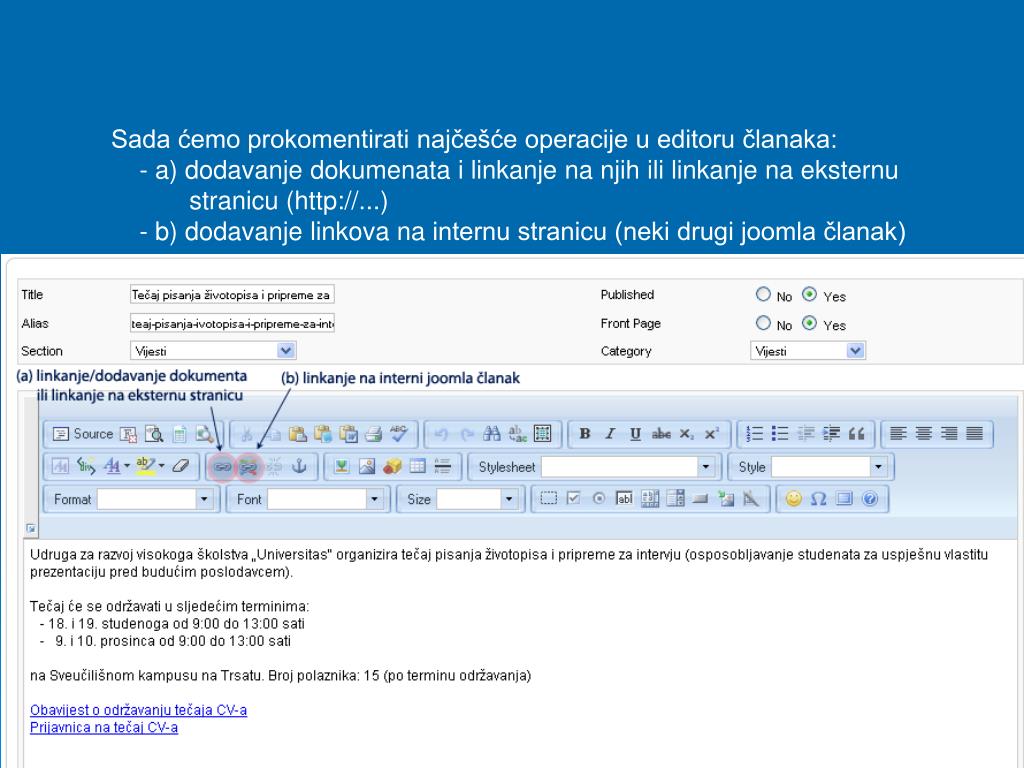Align text right

coord(949,434)
